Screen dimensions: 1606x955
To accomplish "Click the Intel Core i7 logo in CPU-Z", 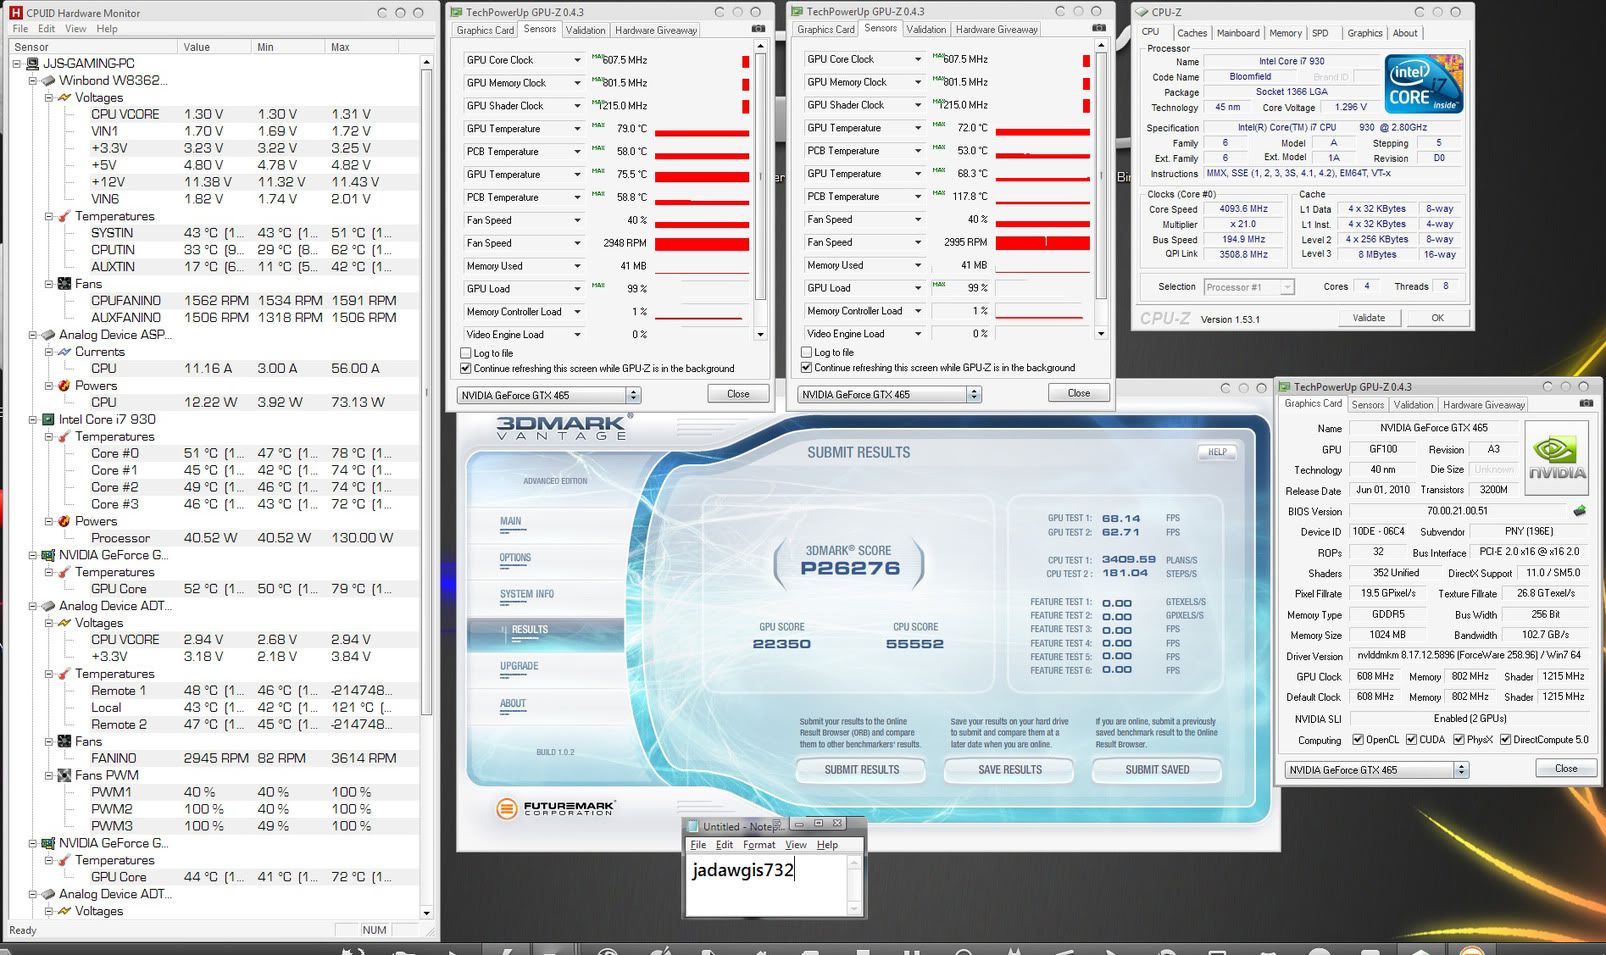I will click(1423, 84).
